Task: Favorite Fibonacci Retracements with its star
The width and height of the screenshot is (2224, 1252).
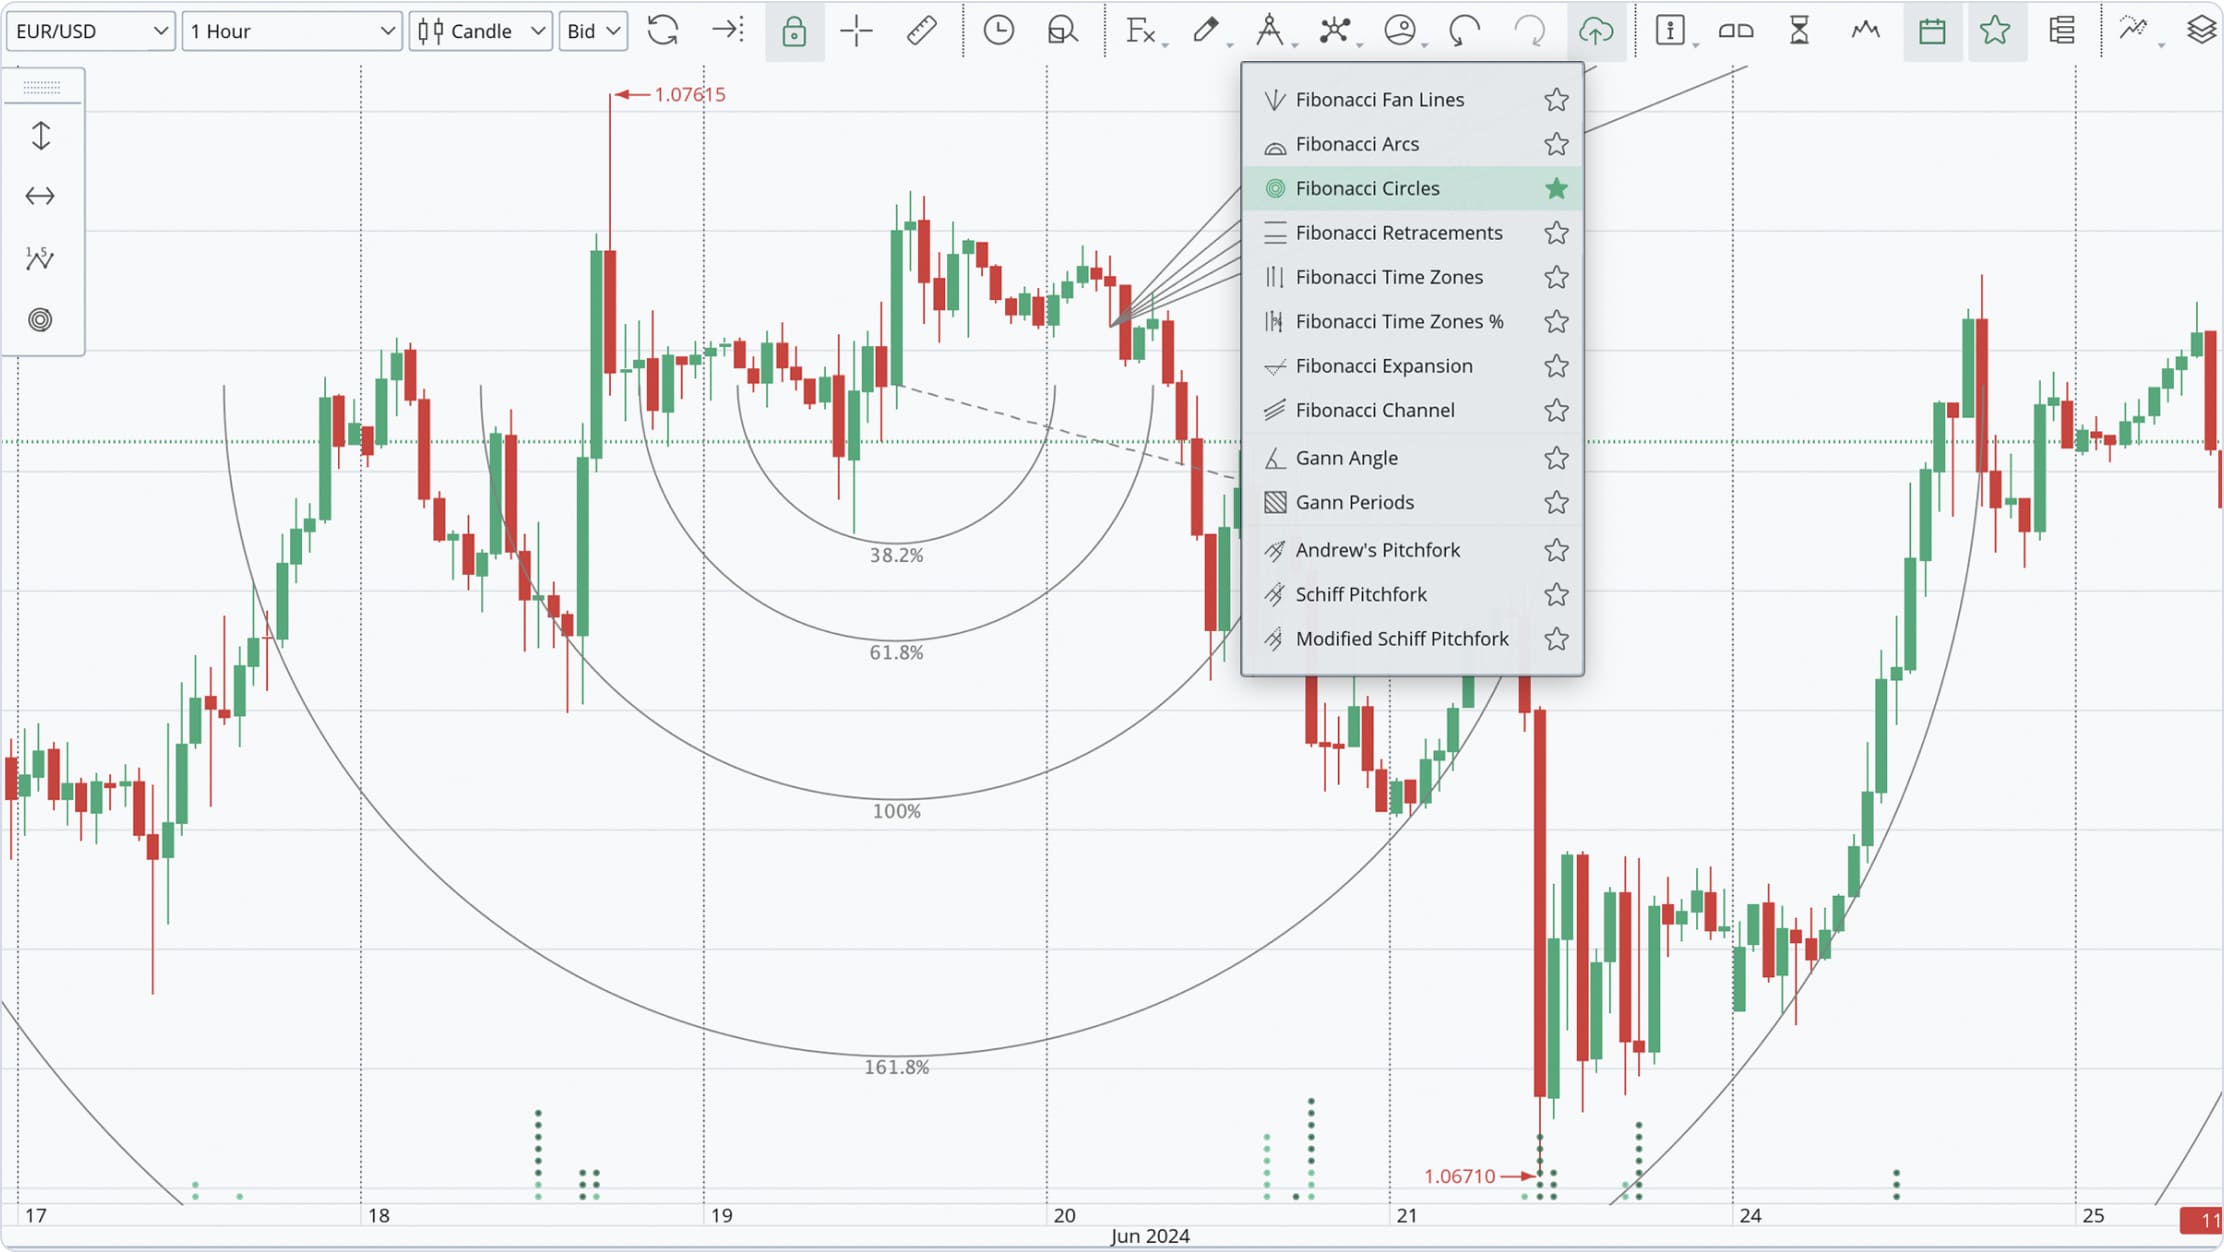Action: 1556,233
